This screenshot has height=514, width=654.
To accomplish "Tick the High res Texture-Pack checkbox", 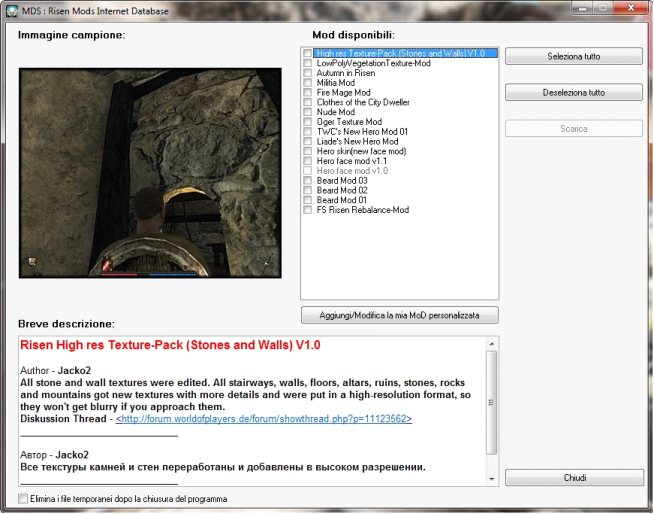I will (307, 53).
